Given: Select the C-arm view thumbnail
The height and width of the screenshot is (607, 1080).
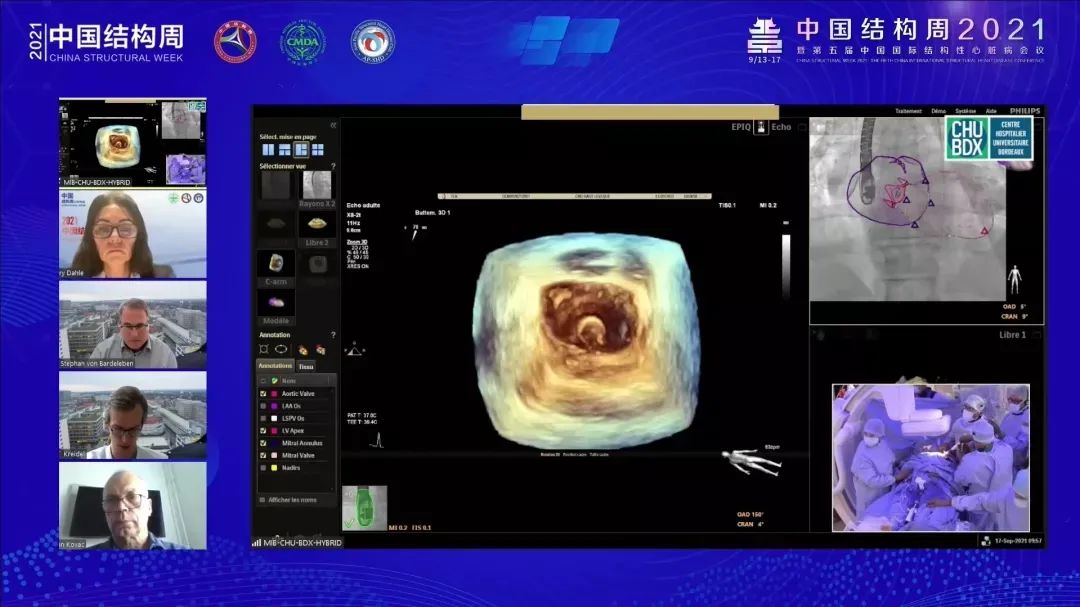Looking at the screenshot, I should tap(275, 263).
